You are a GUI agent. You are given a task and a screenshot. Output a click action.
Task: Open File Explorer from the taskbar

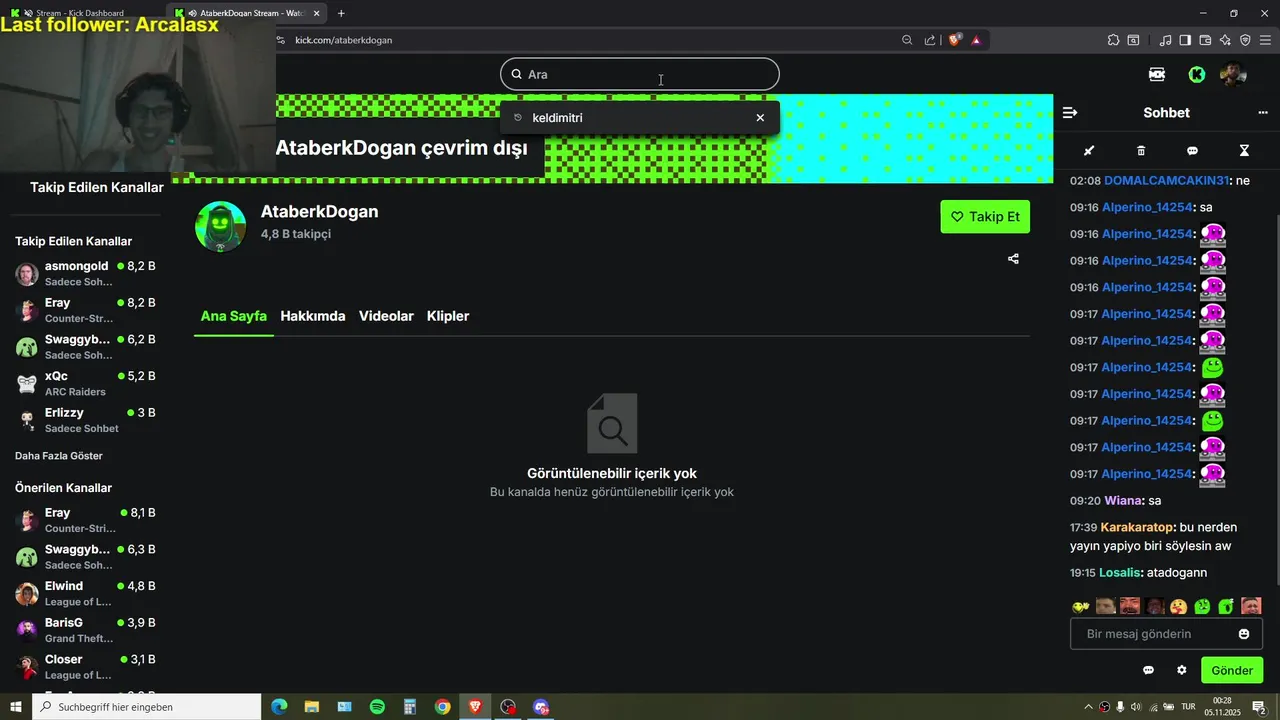tap(312, 707)
